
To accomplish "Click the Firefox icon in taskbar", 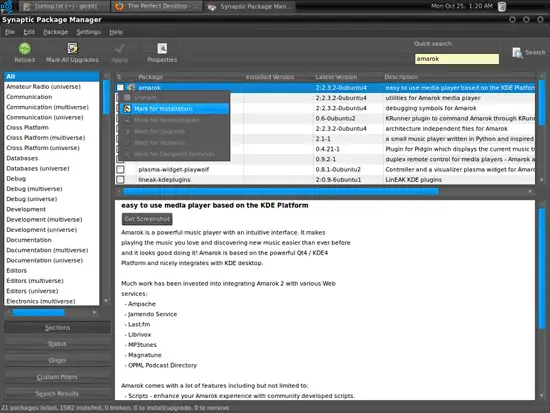I will pos(119,6).
